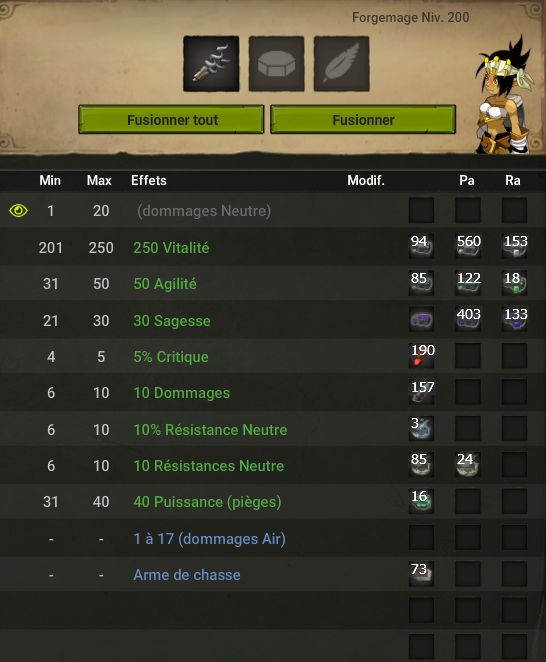Select the Résistances Neutre Pa rune with quantity 24

click(468, 465)
